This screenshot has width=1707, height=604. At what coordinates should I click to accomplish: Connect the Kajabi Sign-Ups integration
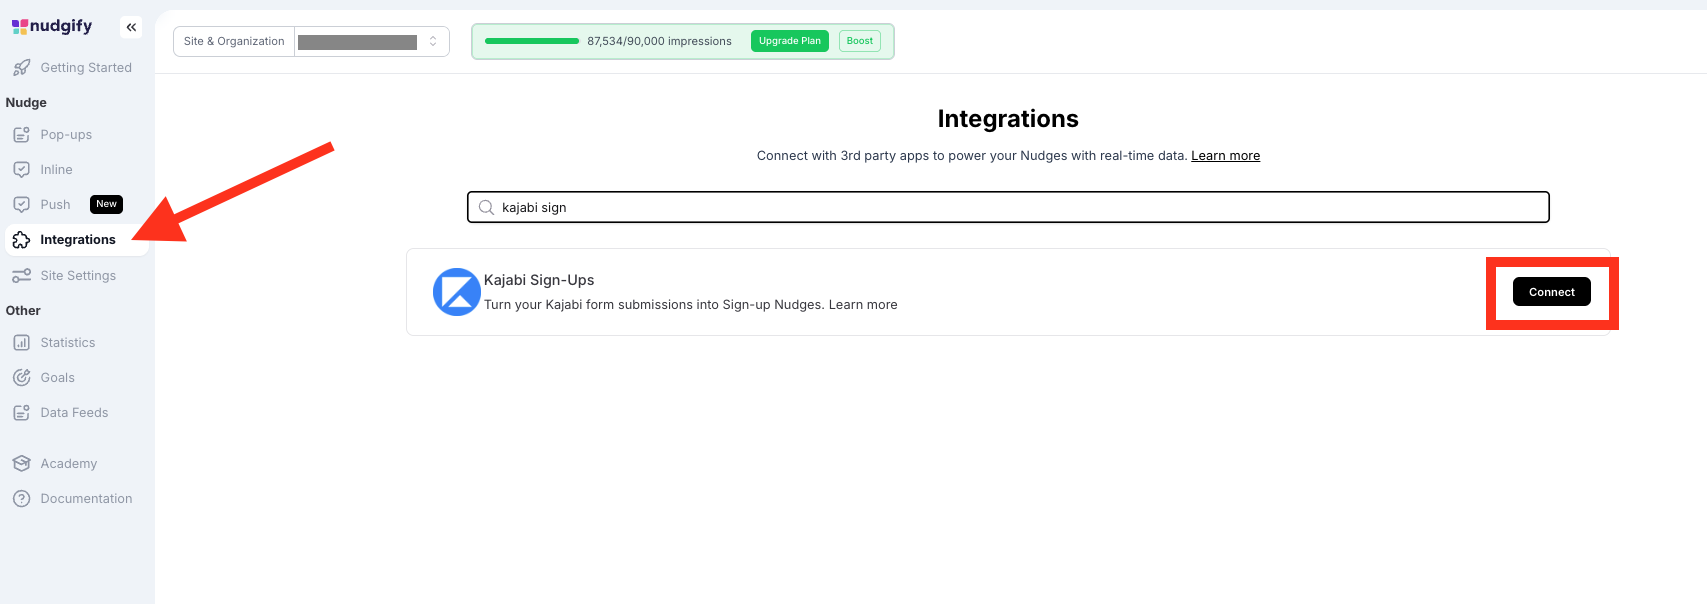[1552, 292]
